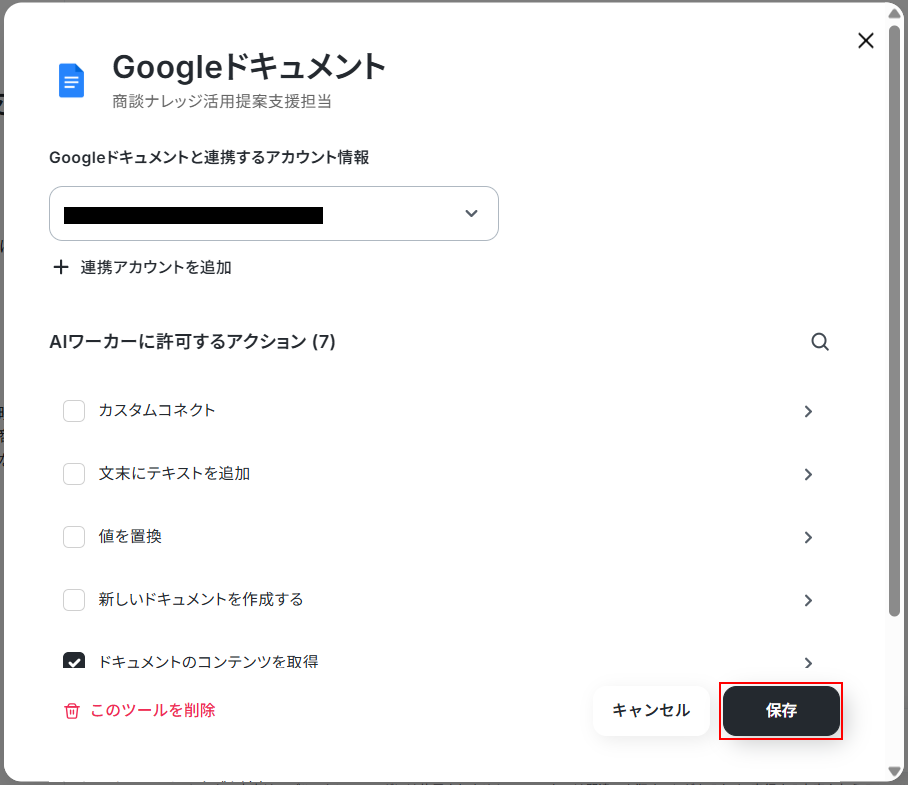
Task: Click the キャンセル button
Action: coord(651,711)
